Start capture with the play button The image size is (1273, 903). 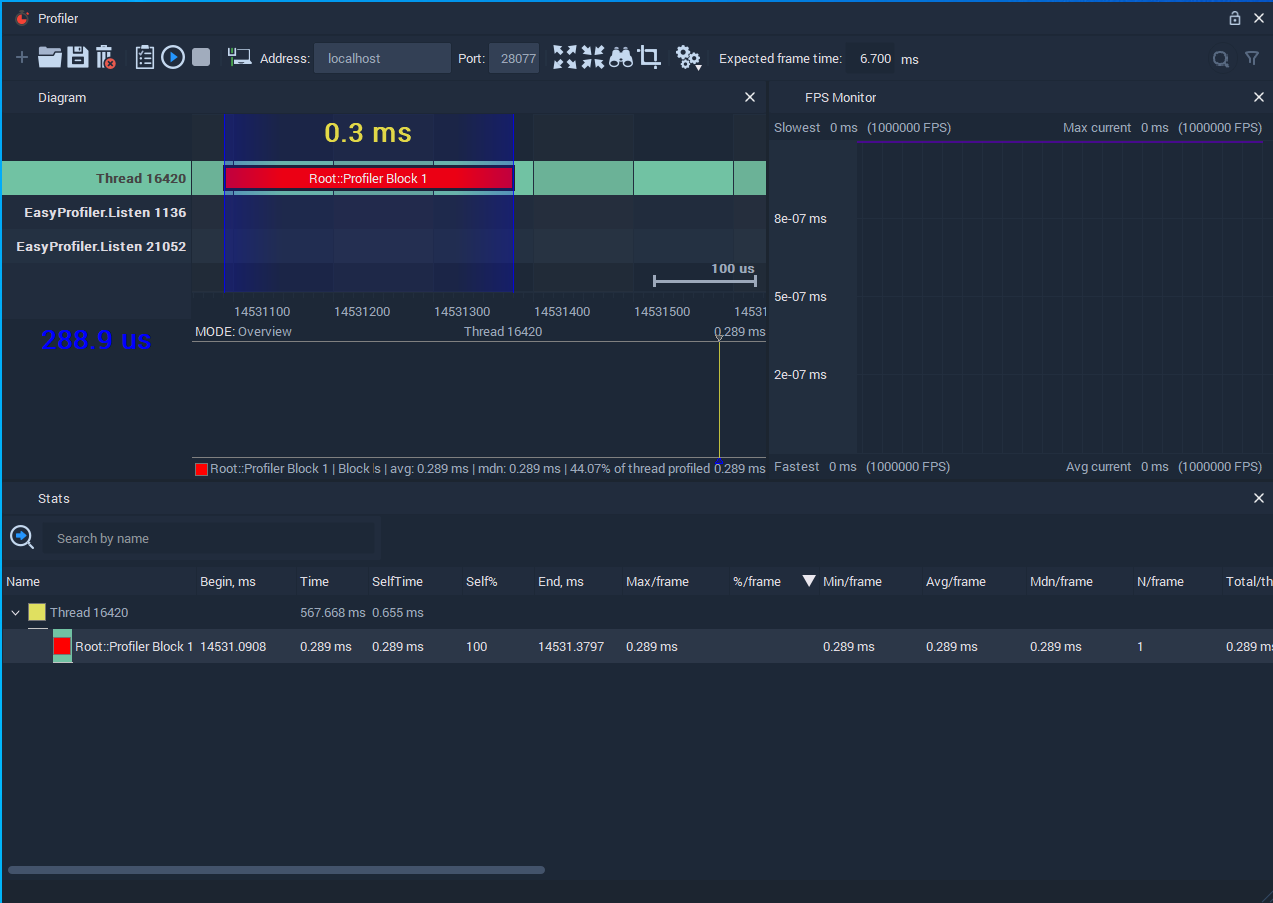173,58
